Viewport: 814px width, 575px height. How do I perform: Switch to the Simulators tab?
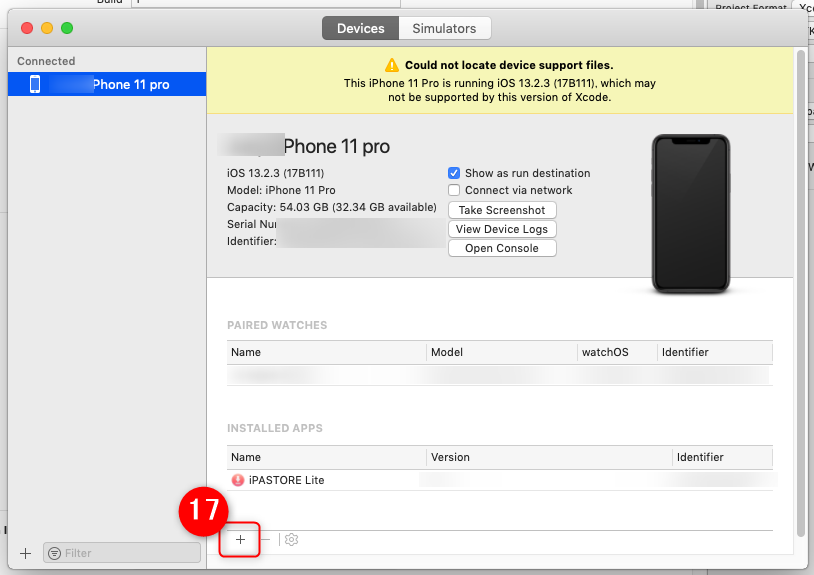point(444,28)
